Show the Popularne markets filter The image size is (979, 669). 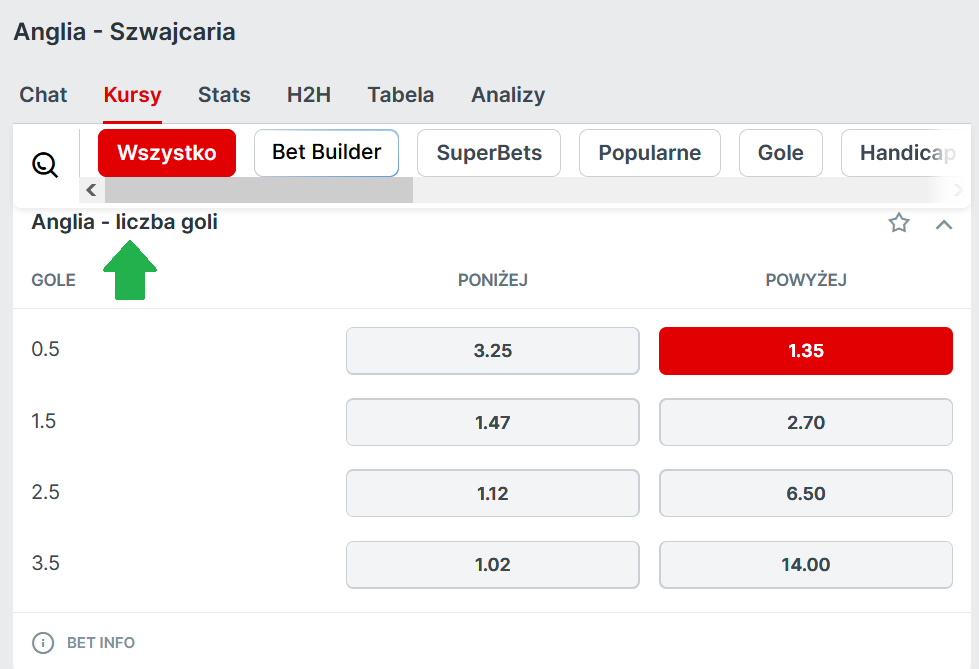pyautogui.click(x=650, y=153)
